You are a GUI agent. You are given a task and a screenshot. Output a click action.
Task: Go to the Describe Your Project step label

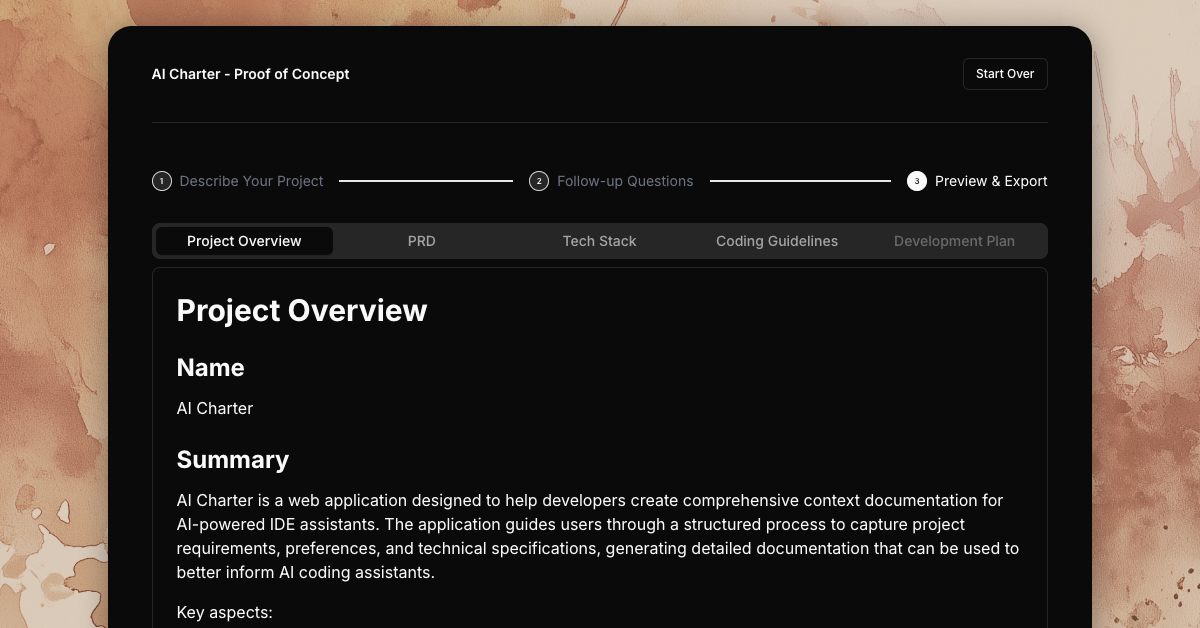(x=251, y=181)
